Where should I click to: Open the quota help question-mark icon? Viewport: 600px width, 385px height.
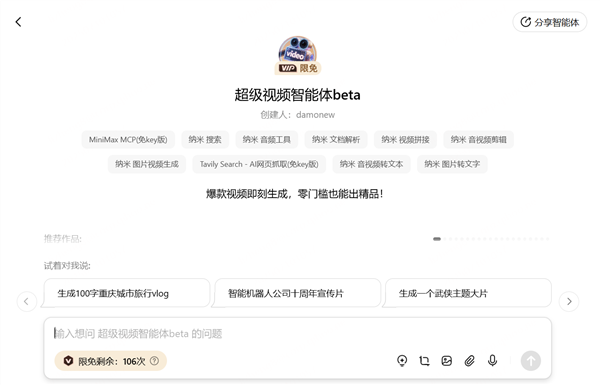(x=154, y=361)
